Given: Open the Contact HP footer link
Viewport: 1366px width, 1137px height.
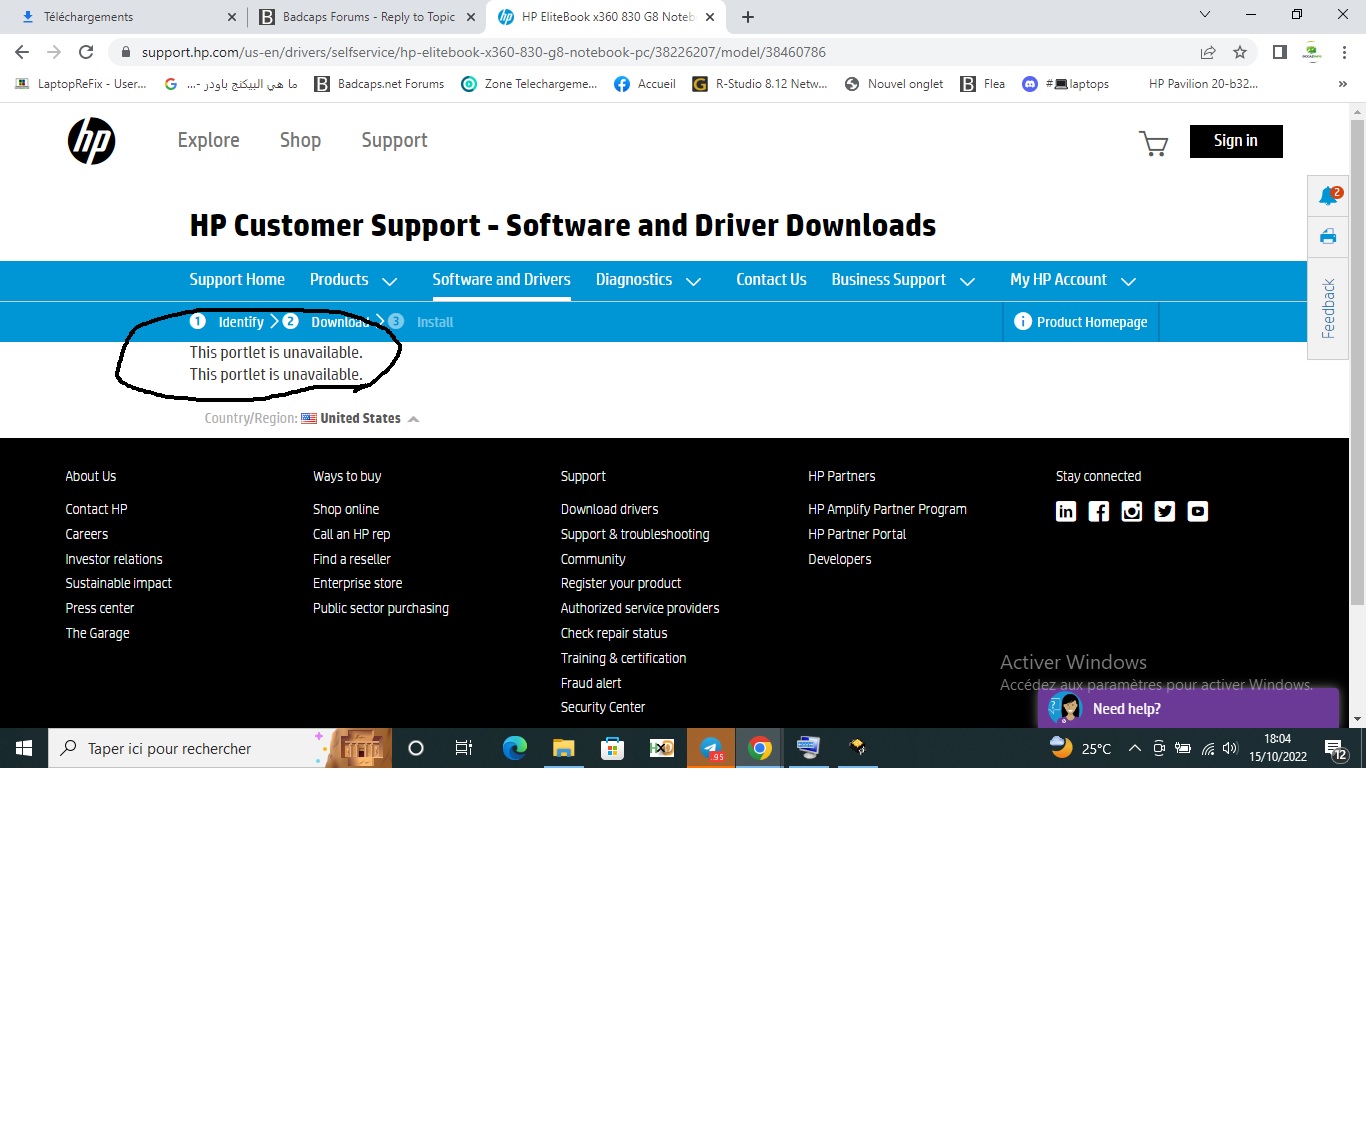Looking at the screenshot, I should point(96,510).
